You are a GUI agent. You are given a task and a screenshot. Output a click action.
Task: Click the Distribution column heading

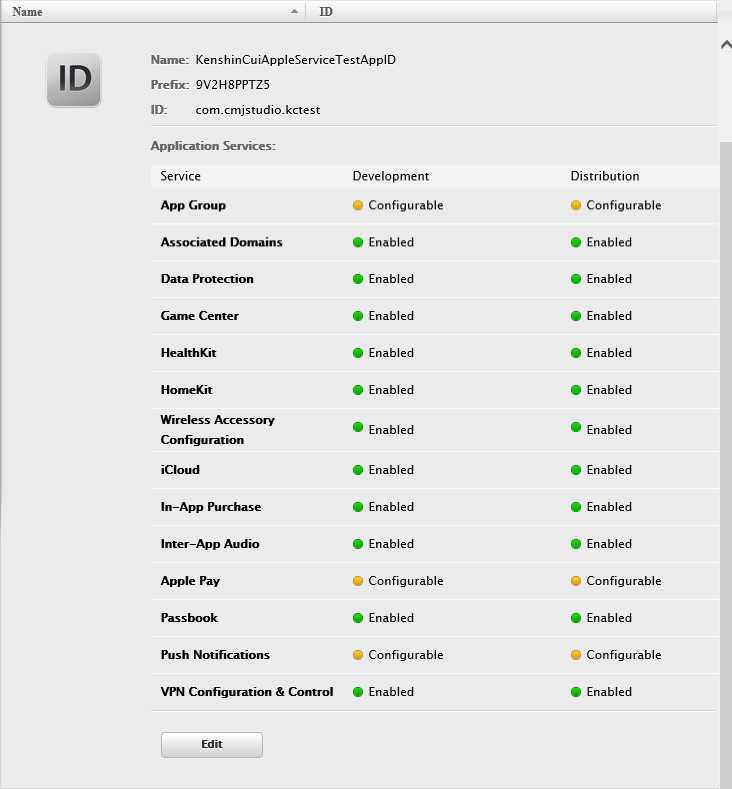coord(605,176)
